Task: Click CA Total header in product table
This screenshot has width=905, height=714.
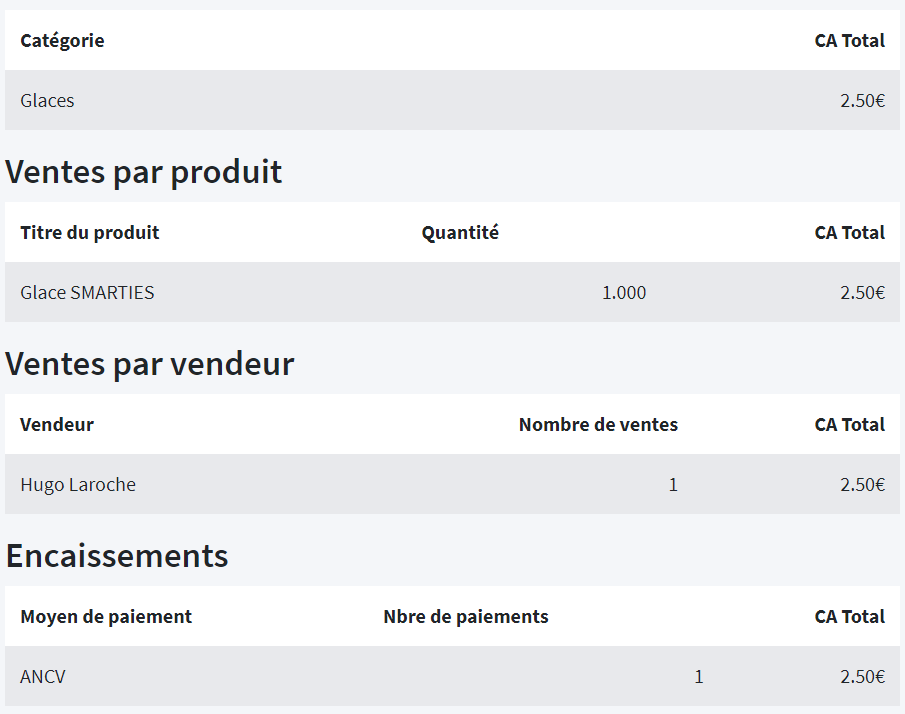Action: coord(850,232)
